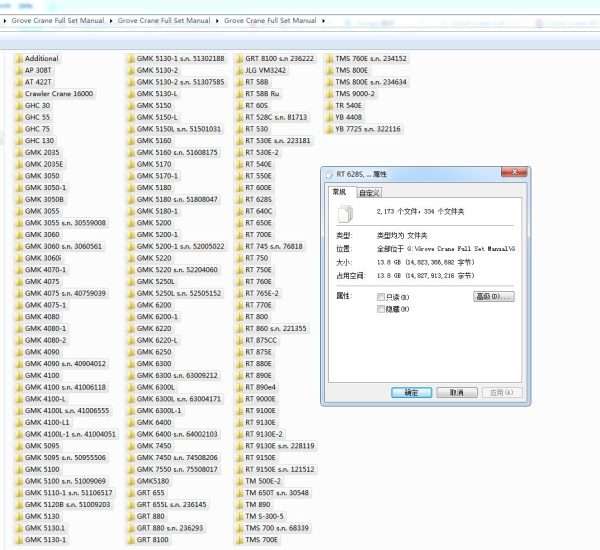Select folder name GMK 4090 s.n. 40904012
Viewport: 600px width, 550px height.
(65, 364)
